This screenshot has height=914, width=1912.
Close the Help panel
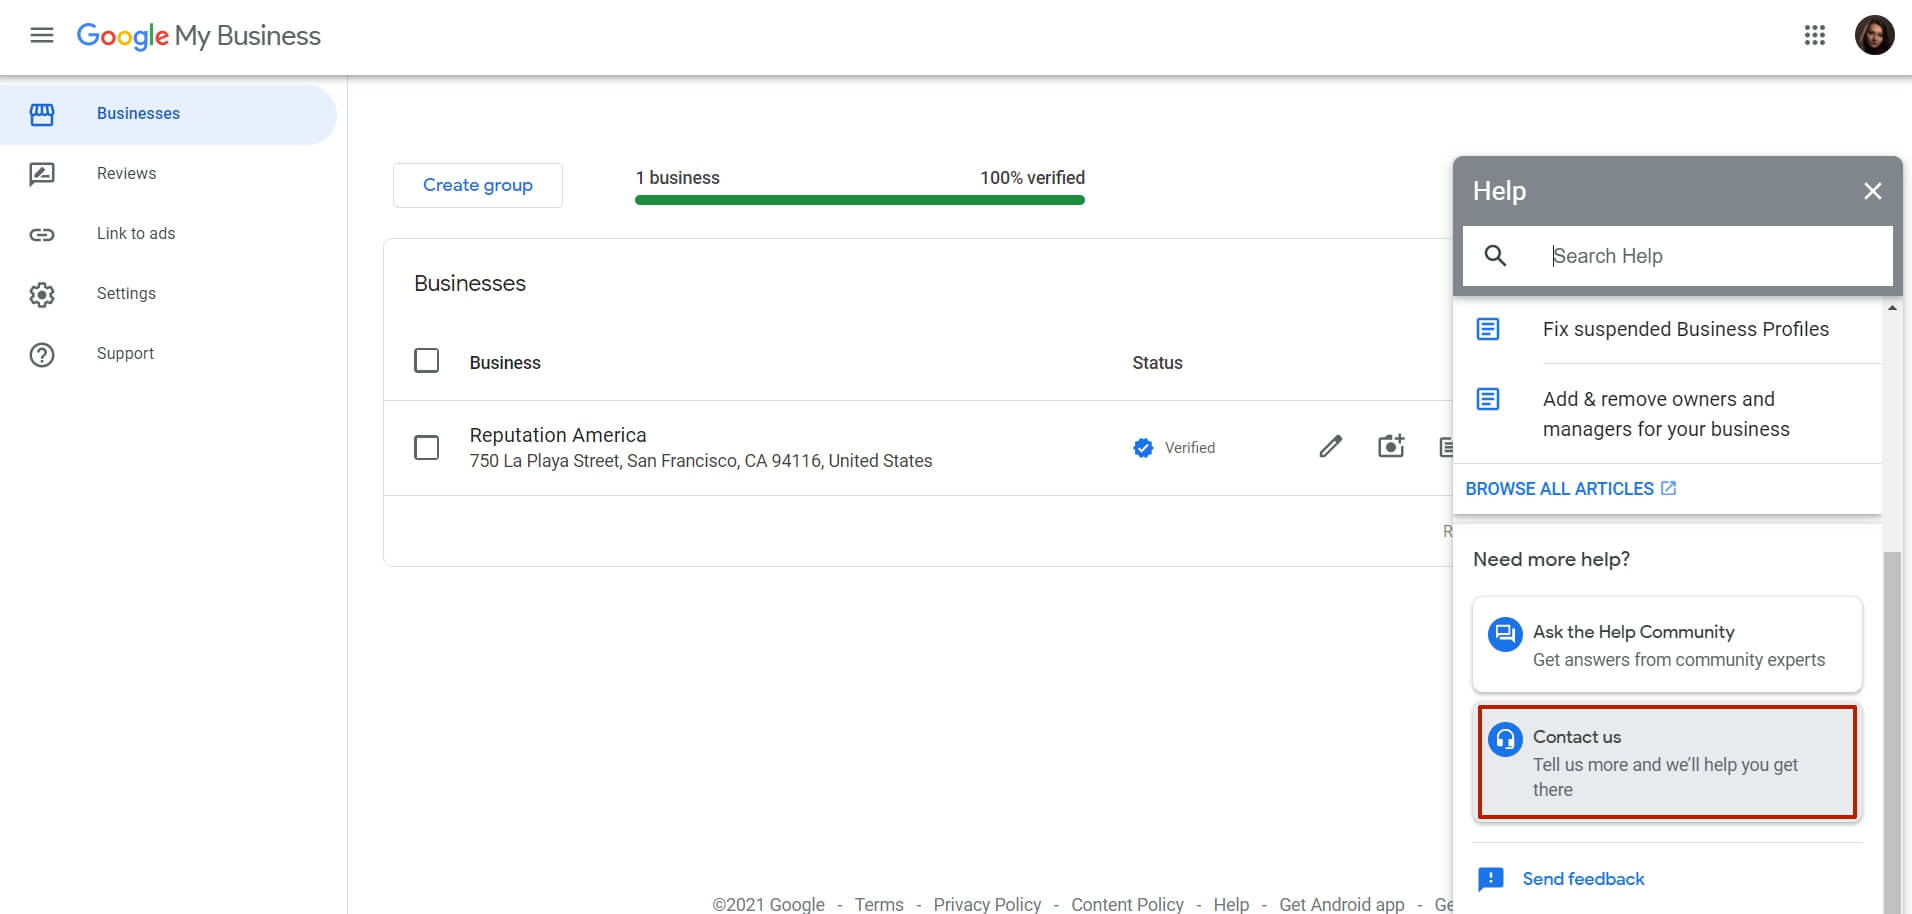click(x=1872, y=191)
